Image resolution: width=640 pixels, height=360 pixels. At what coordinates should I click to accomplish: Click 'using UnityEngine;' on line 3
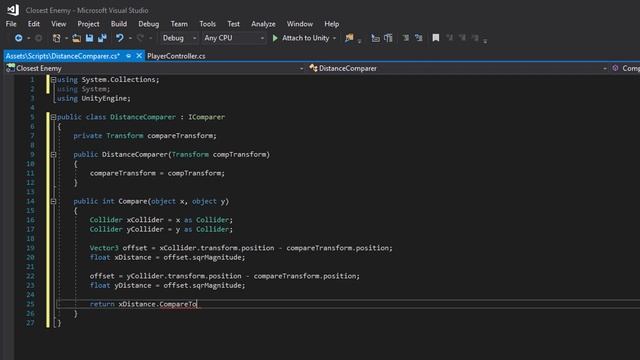coord(93,98)
